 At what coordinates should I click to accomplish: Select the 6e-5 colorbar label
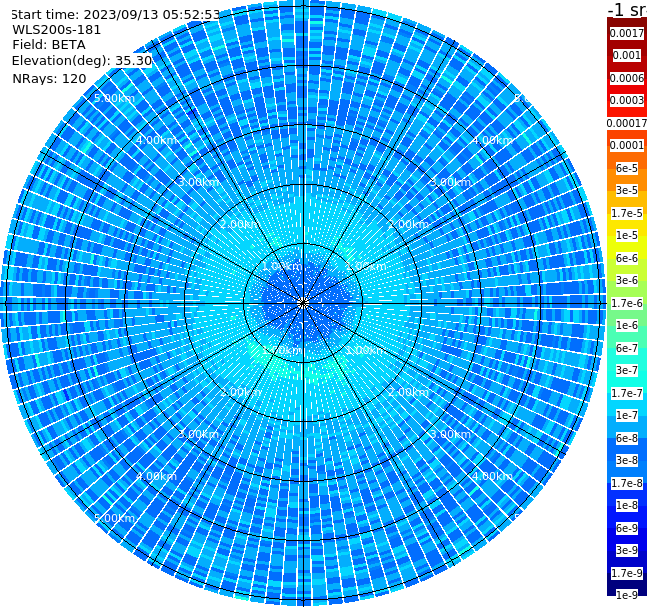(627, 168)
